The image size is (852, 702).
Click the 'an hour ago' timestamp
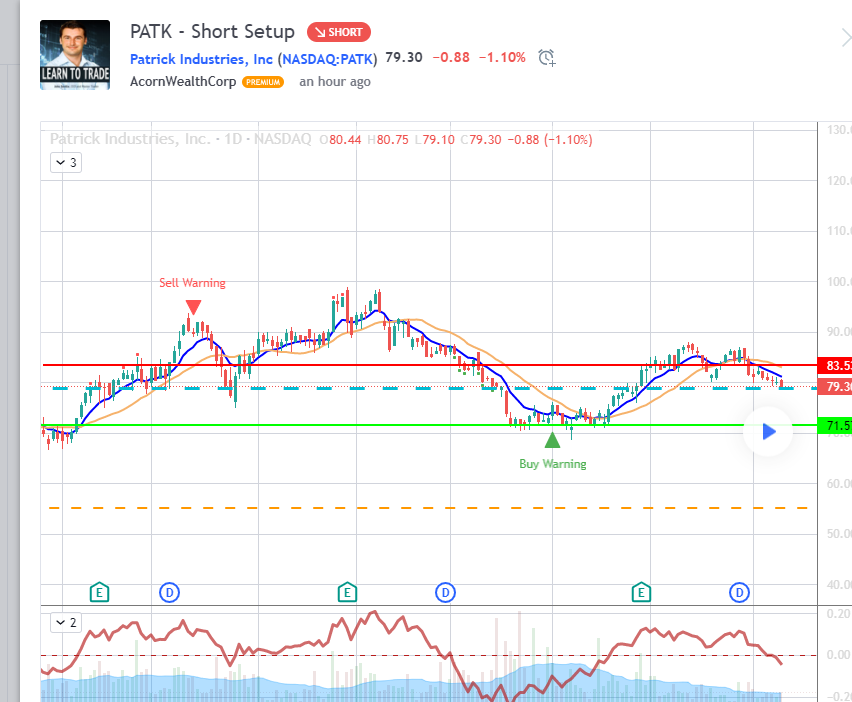(335, 82)
